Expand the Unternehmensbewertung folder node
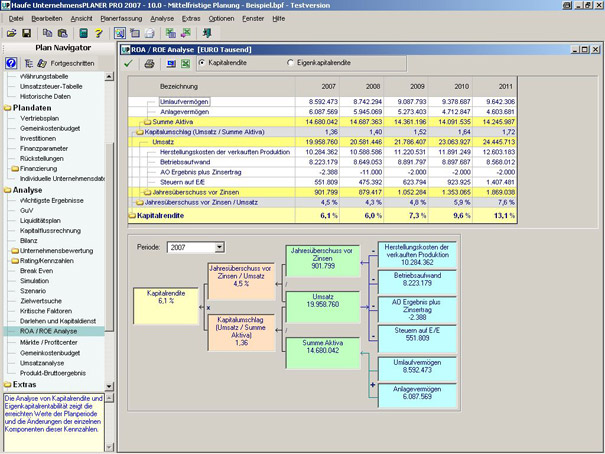605x454 pixels. point(15,251)
